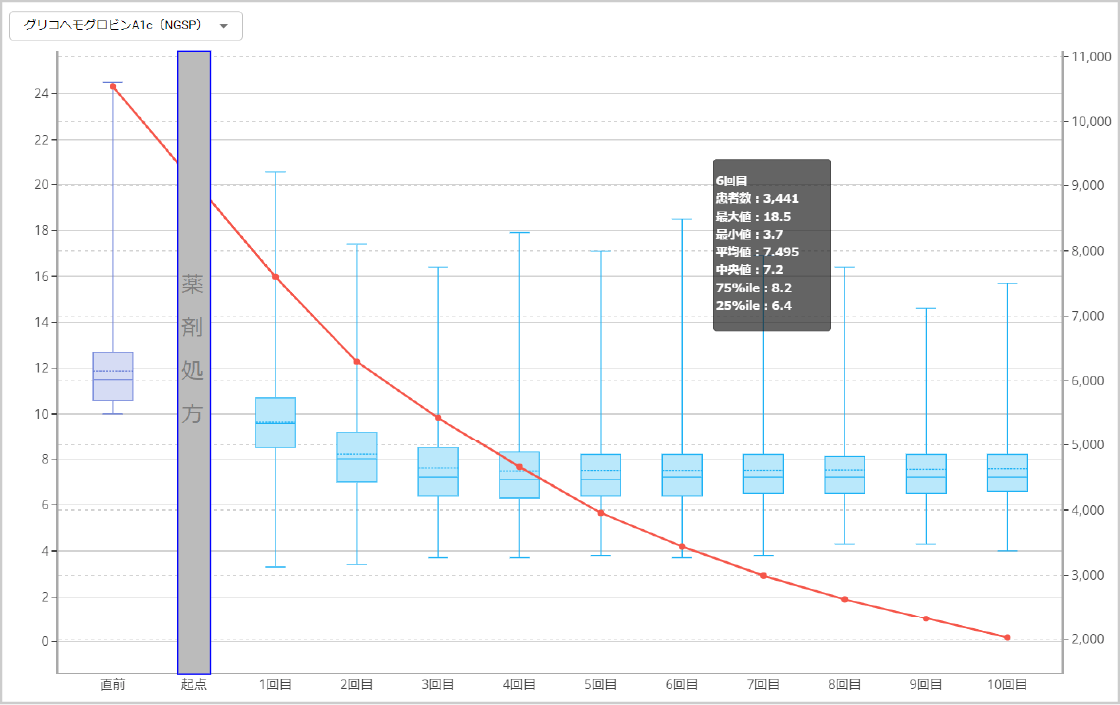
Task: Click the 2回目 x-axis label
Action: [357, 685]
